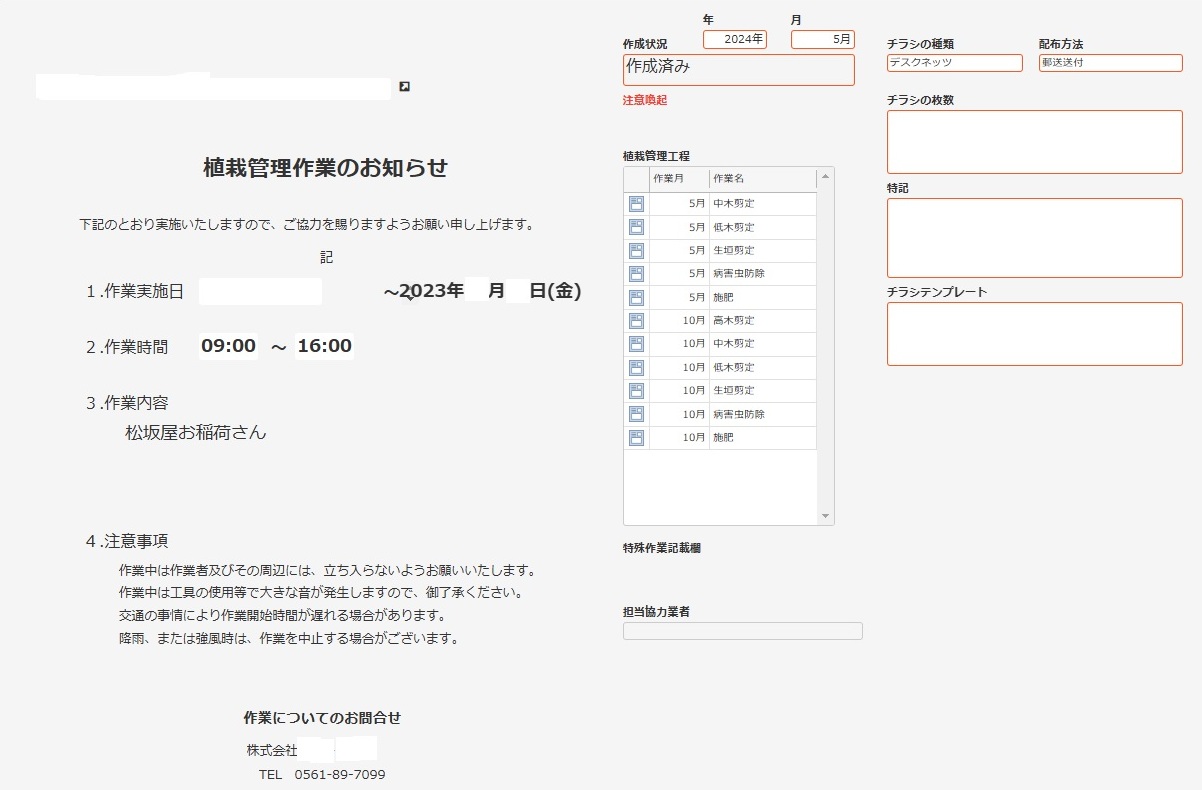Viewport: 1202px width, 790px height.
Task: Click the row icon for 5月 生垣剪定
Action: click(x=636, y=251)
